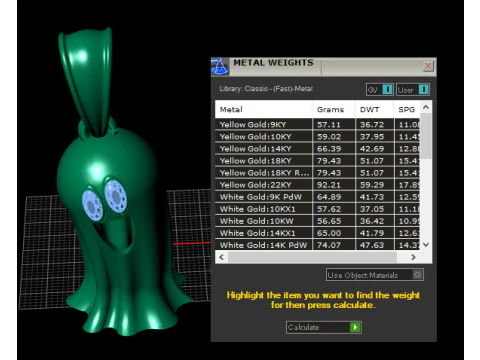The height and width of the screenshot is (360, 480).
Task: Click the ghost's left blue gem eye
Action: [92, 205]
